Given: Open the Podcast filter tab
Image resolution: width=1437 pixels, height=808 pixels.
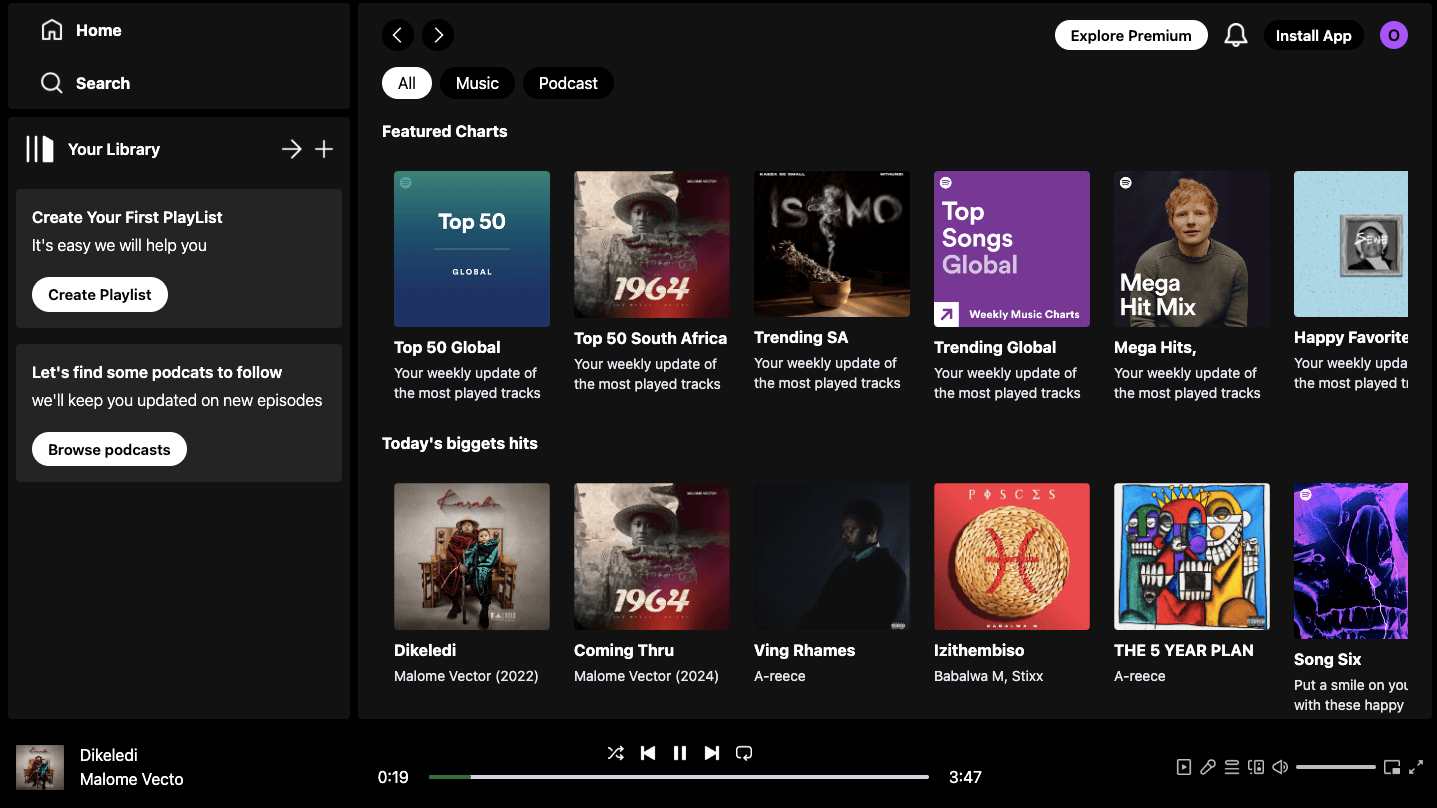Looking at the screenshot, I should pos(568,83).
